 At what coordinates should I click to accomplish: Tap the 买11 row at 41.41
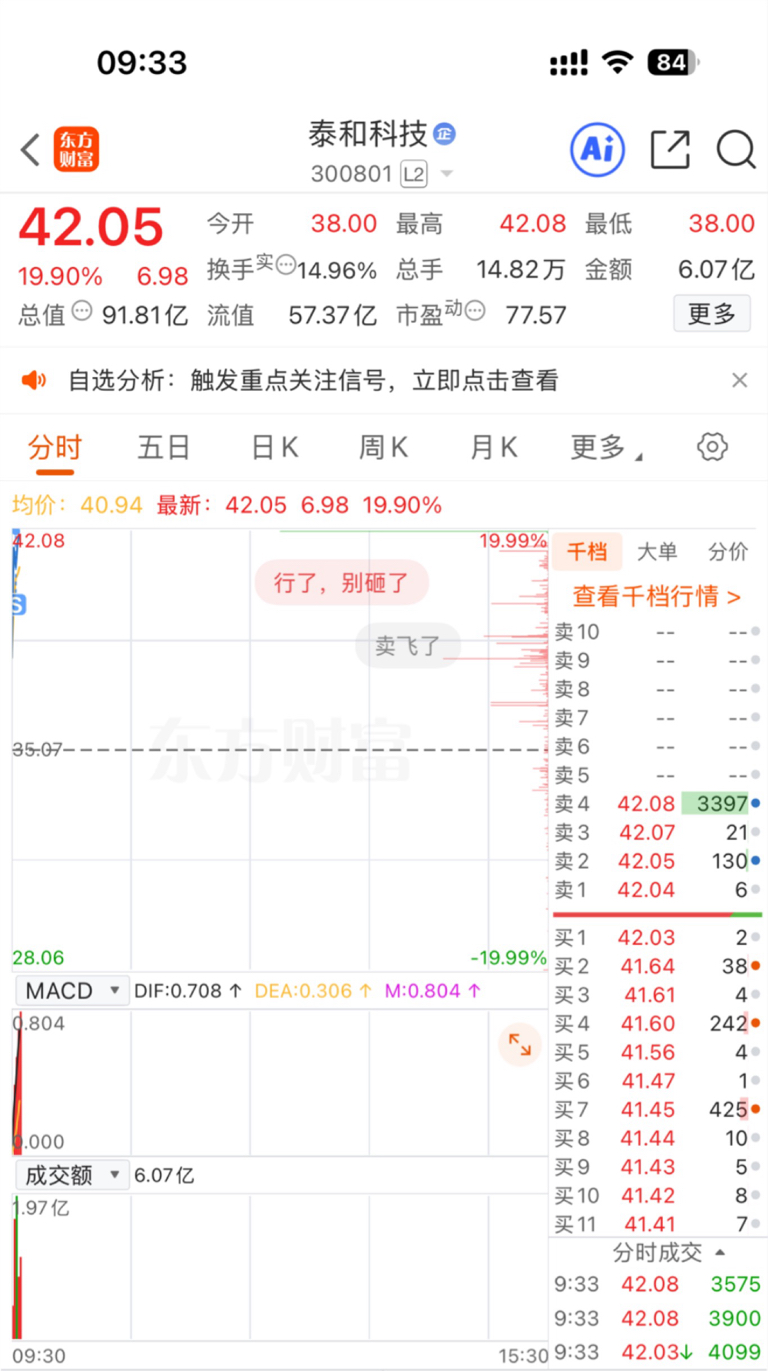click(657, 1224)
